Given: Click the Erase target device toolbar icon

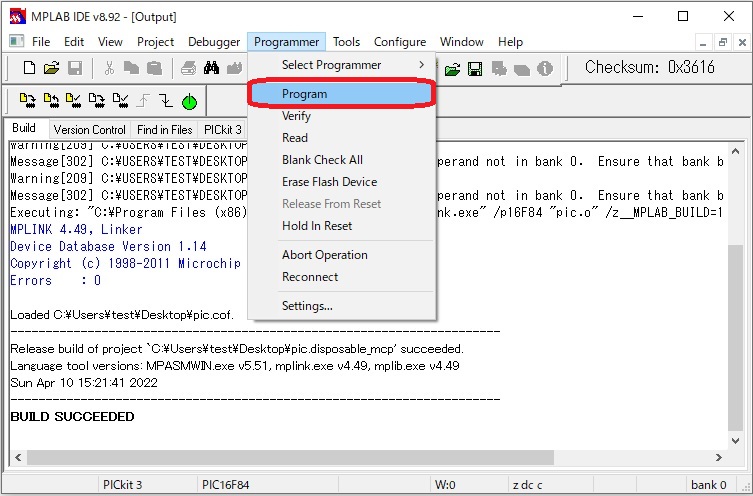Looking at the screenshot, I should coord(97,101).
